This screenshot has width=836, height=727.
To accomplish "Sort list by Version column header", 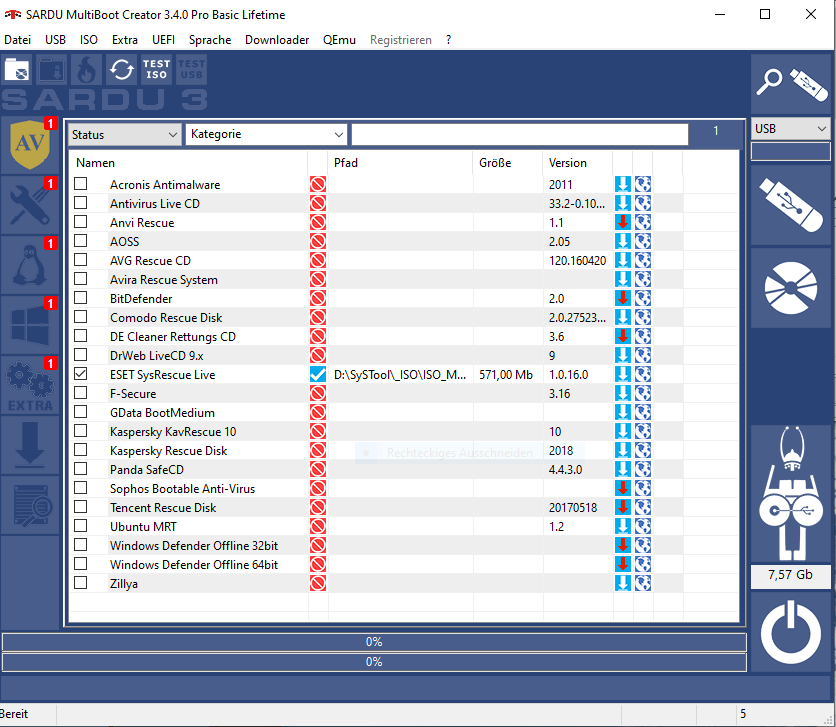I will coord(578,163).
